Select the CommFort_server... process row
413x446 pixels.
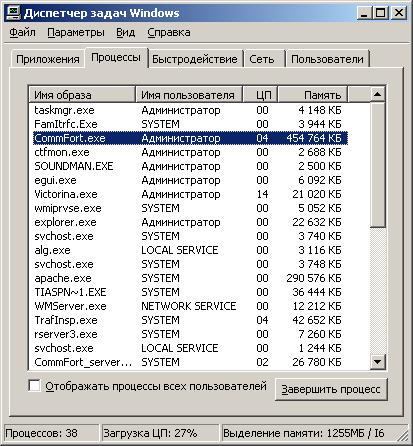click(x=190, y=362)
